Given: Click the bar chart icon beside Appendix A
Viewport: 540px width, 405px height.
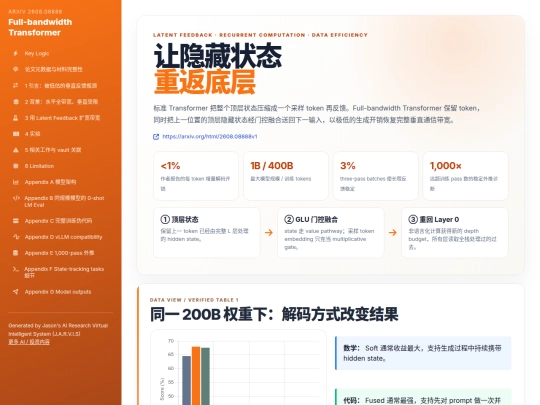Looking at the screenshot, I should coord(15,182).
